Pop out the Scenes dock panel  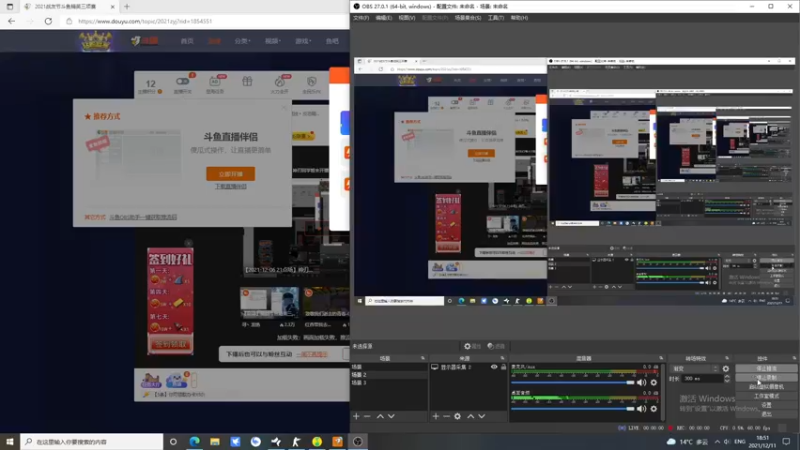pyautogui.click(x=422, y=358)
